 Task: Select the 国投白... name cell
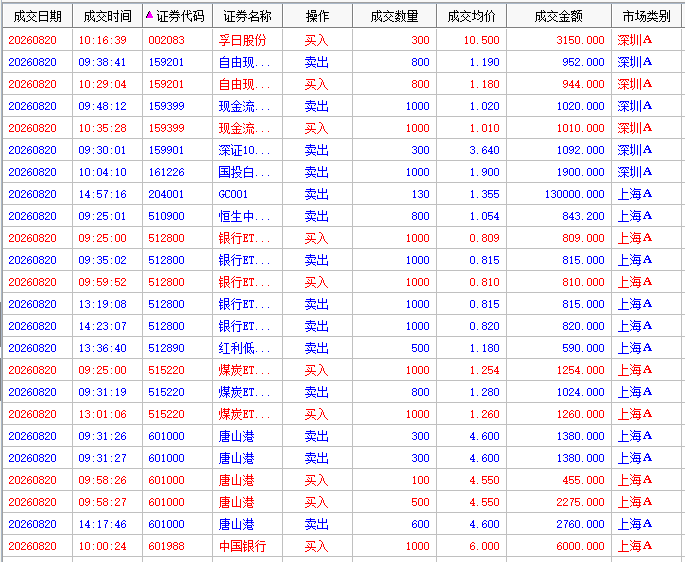244,172
